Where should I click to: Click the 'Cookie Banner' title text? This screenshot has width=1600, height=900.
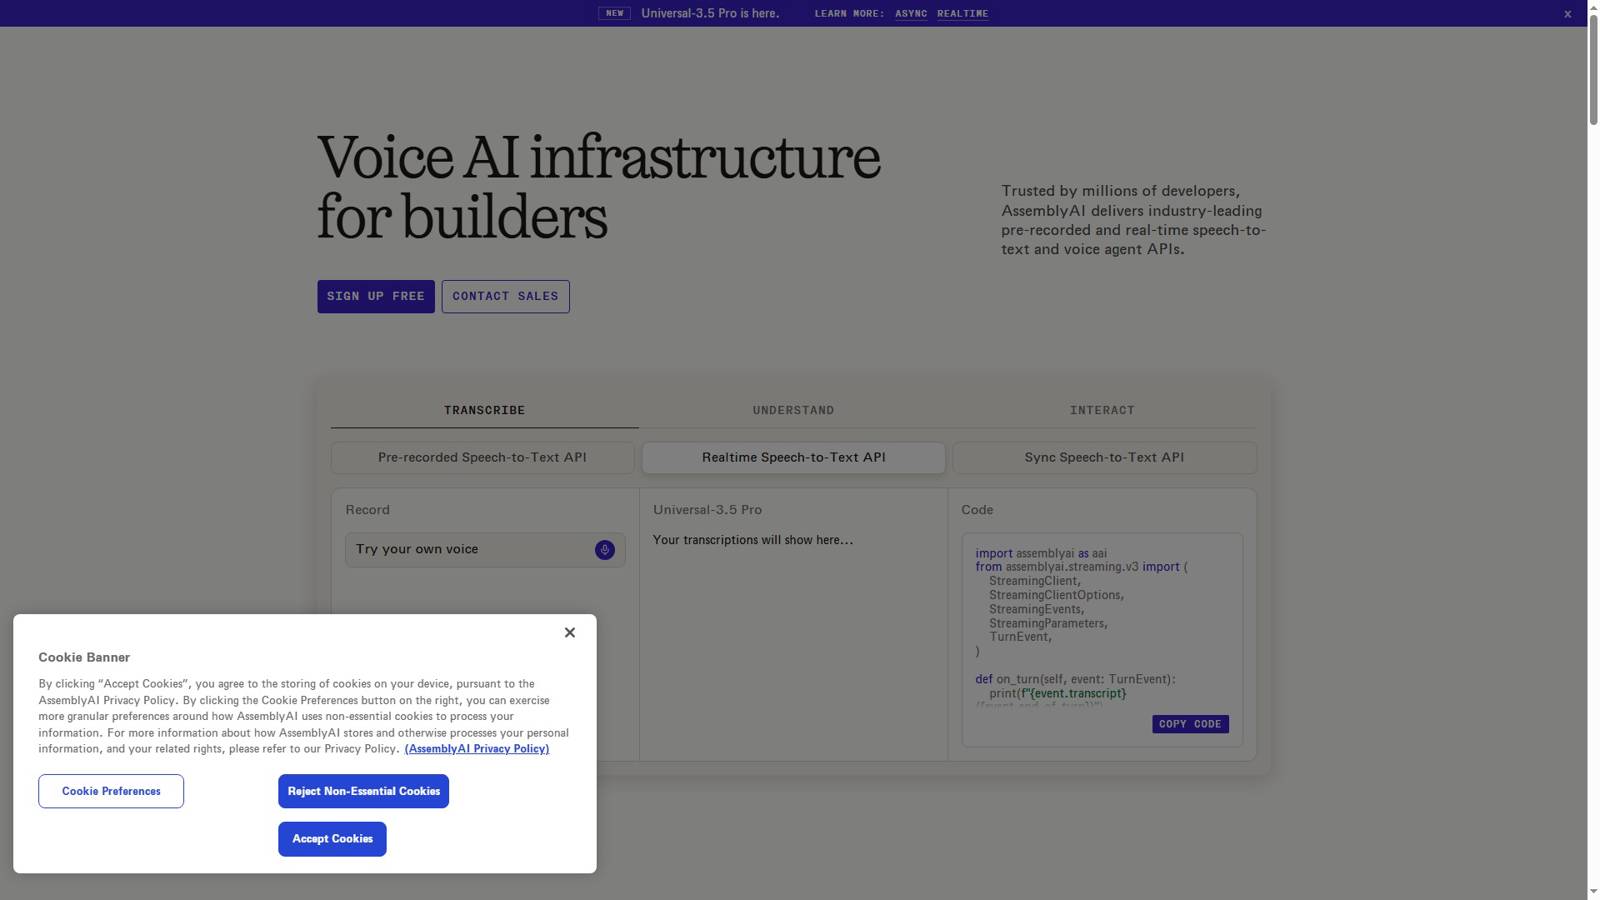pyautogui.click(x=84, y=657)
